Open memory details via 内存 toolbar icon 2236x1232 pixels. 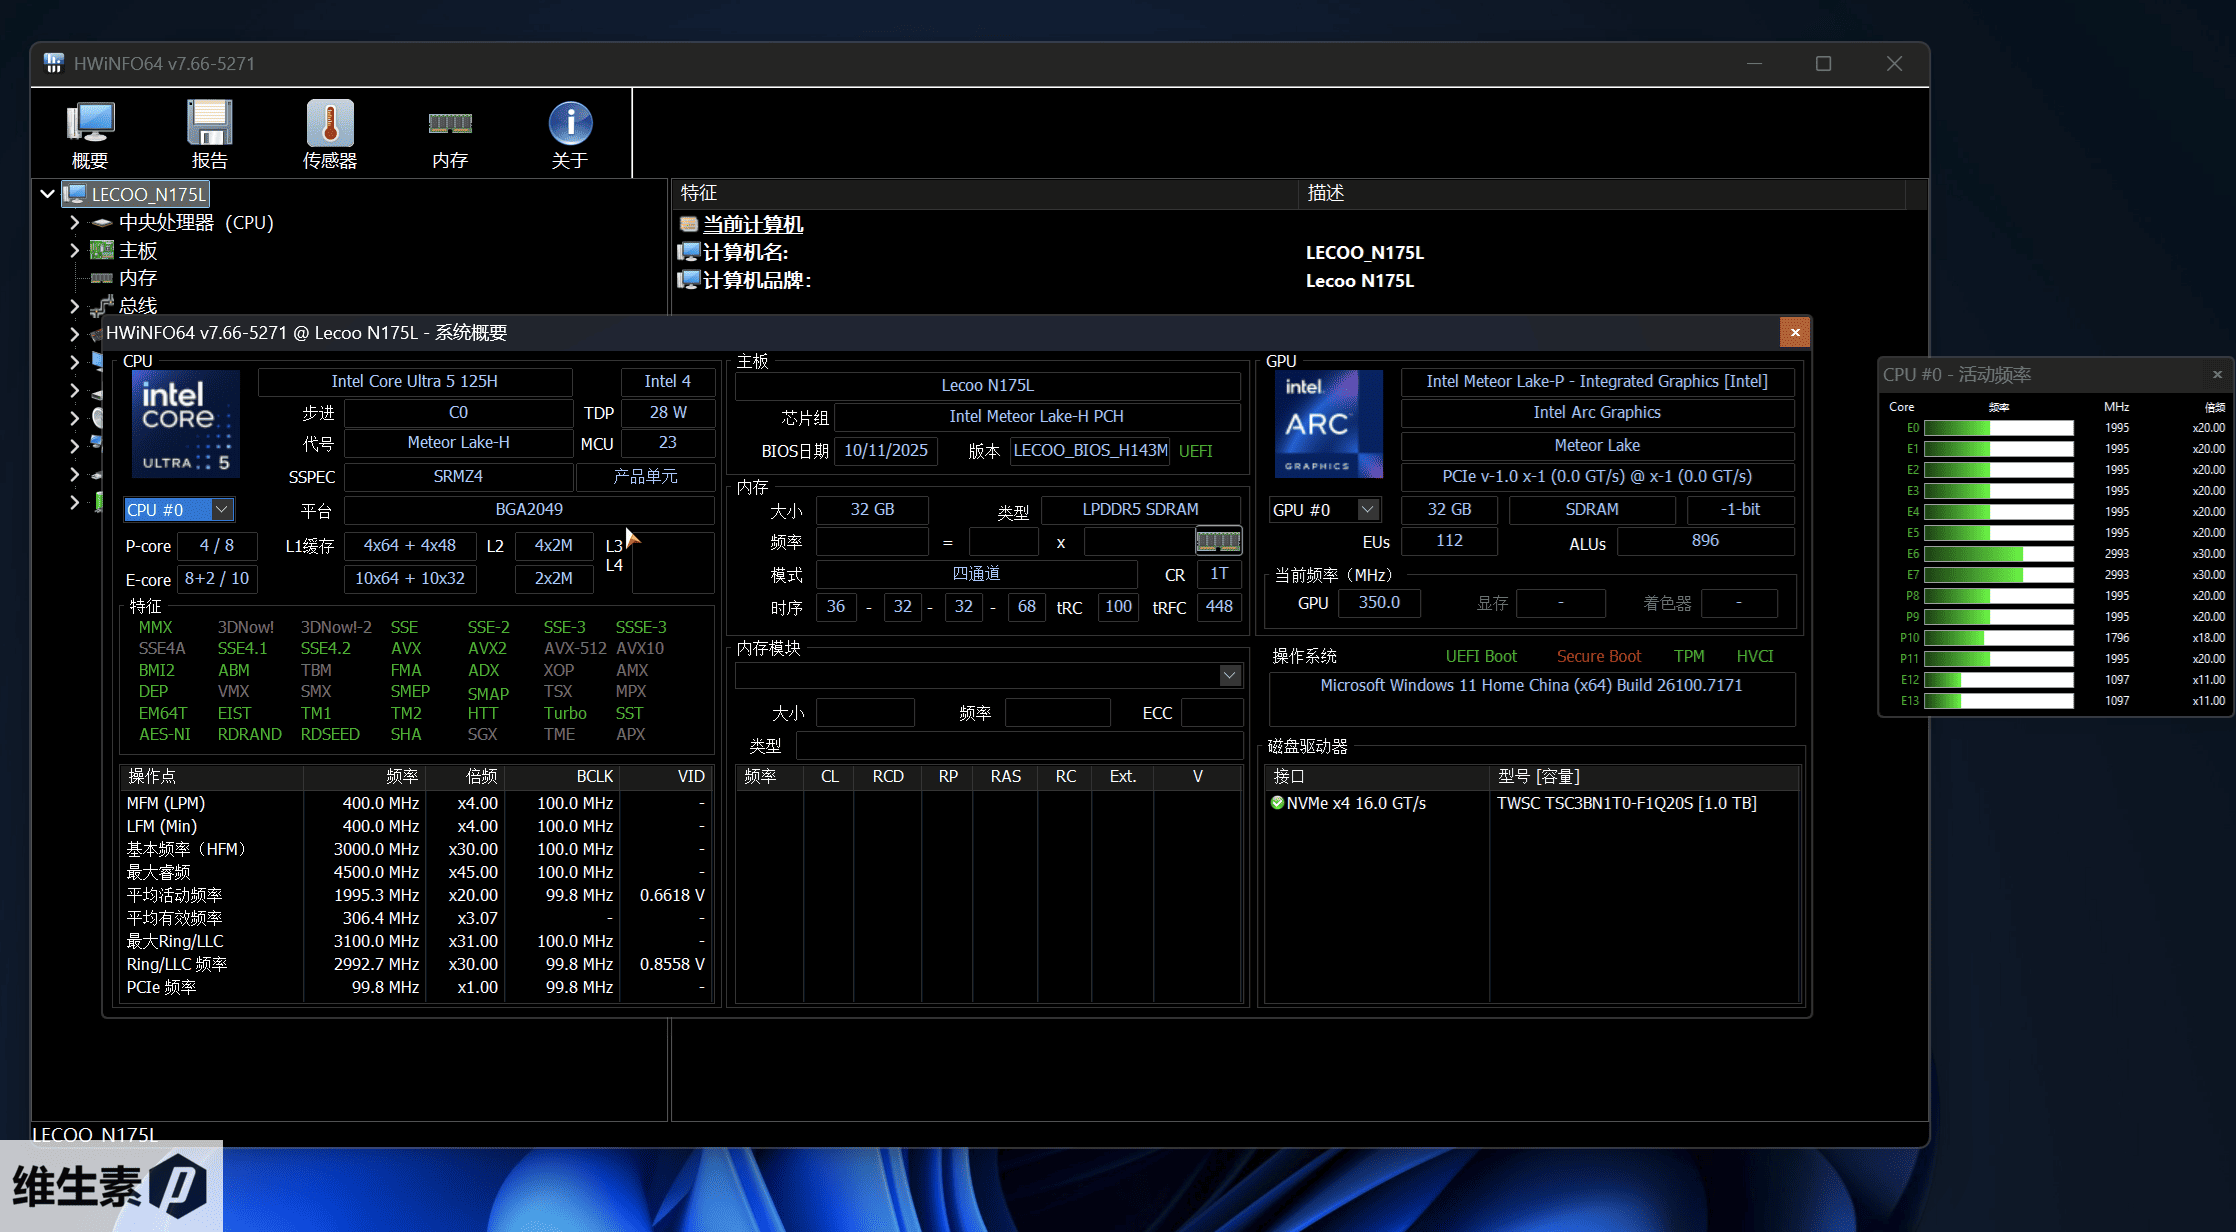tap(449, 133)
